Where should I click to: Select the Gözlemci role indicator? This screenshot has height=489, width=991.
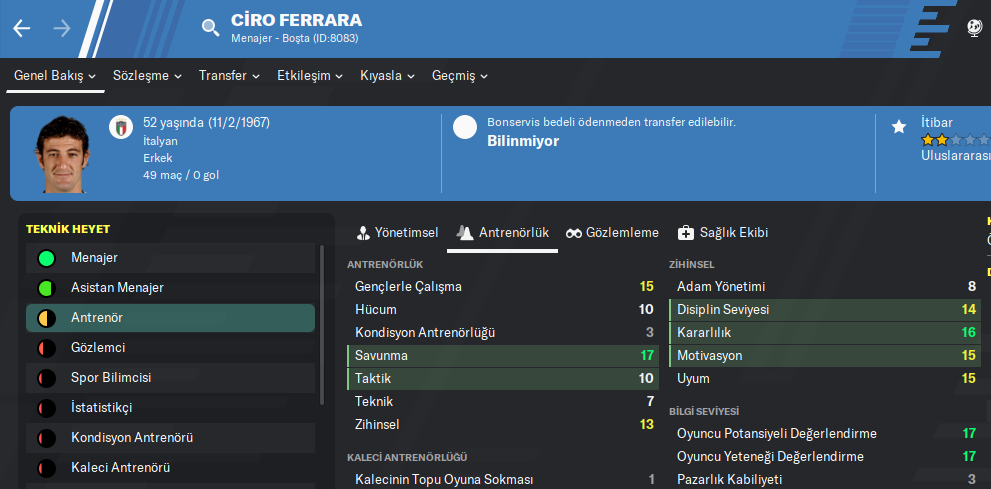[x=46, y=348]
